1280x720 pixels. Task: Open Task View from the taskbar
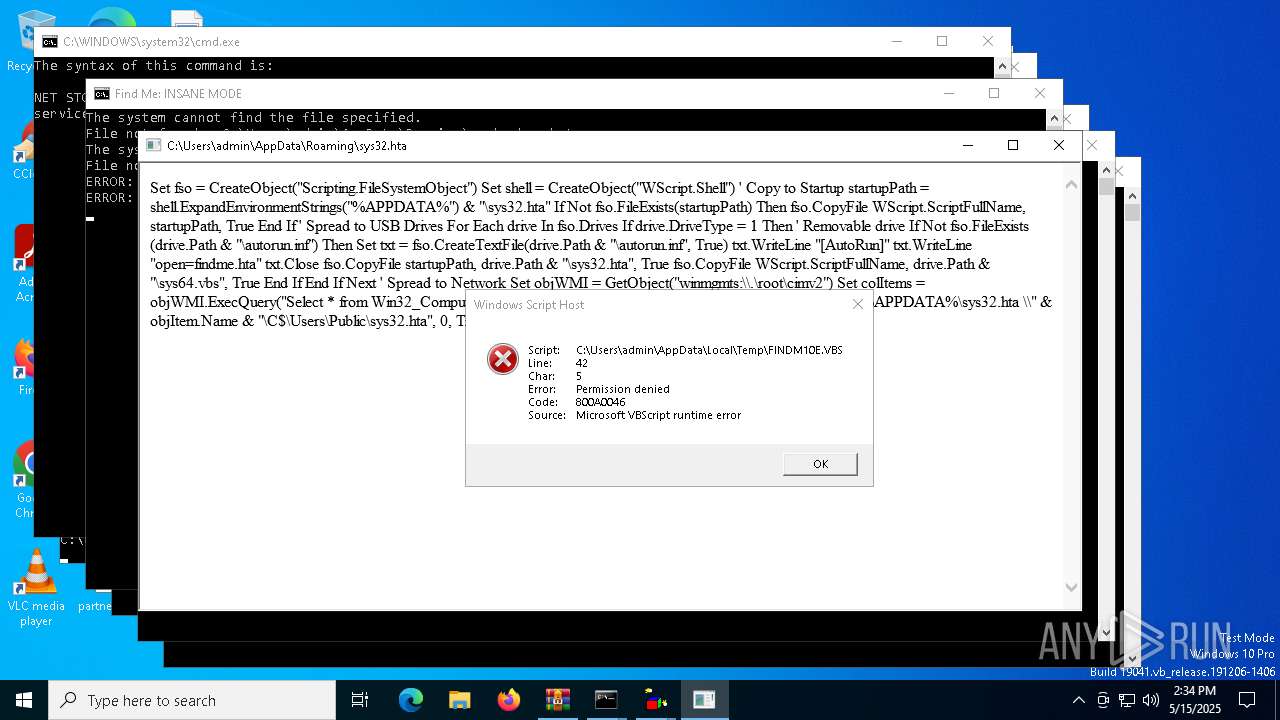coord(360,700)
